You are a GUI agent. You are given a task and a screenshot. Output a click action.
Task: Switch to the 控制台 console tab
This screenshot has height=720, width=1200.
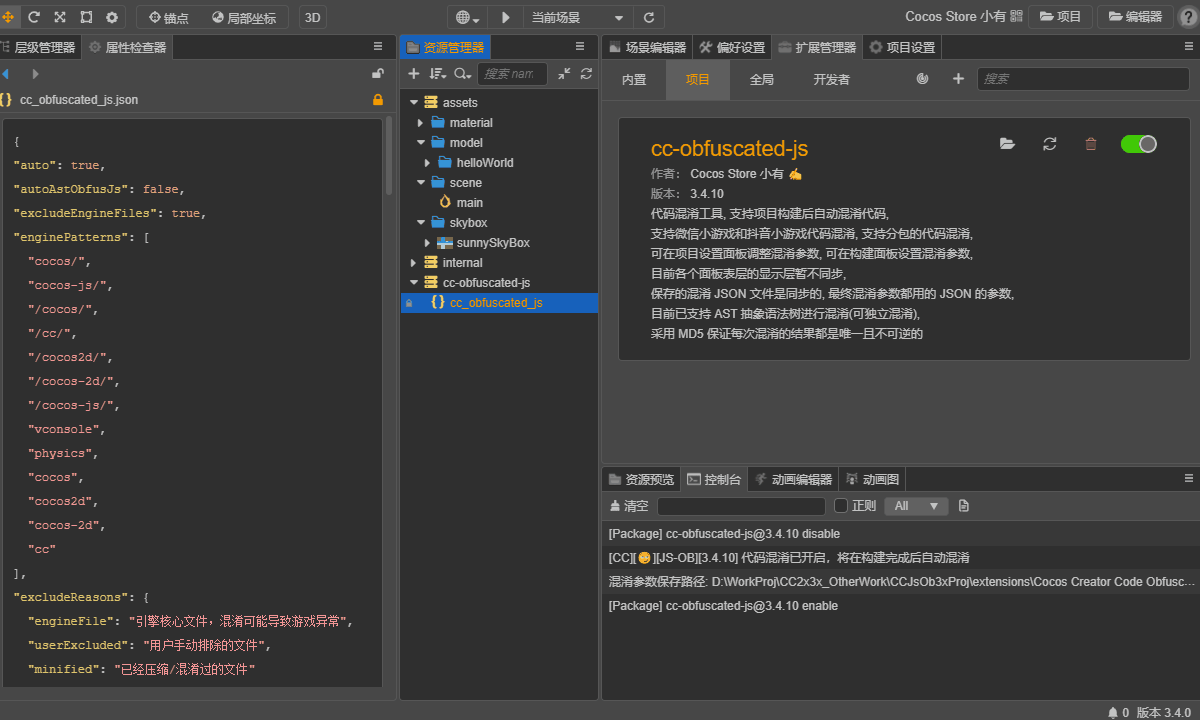pyautogui.click(x=714, y=480)
